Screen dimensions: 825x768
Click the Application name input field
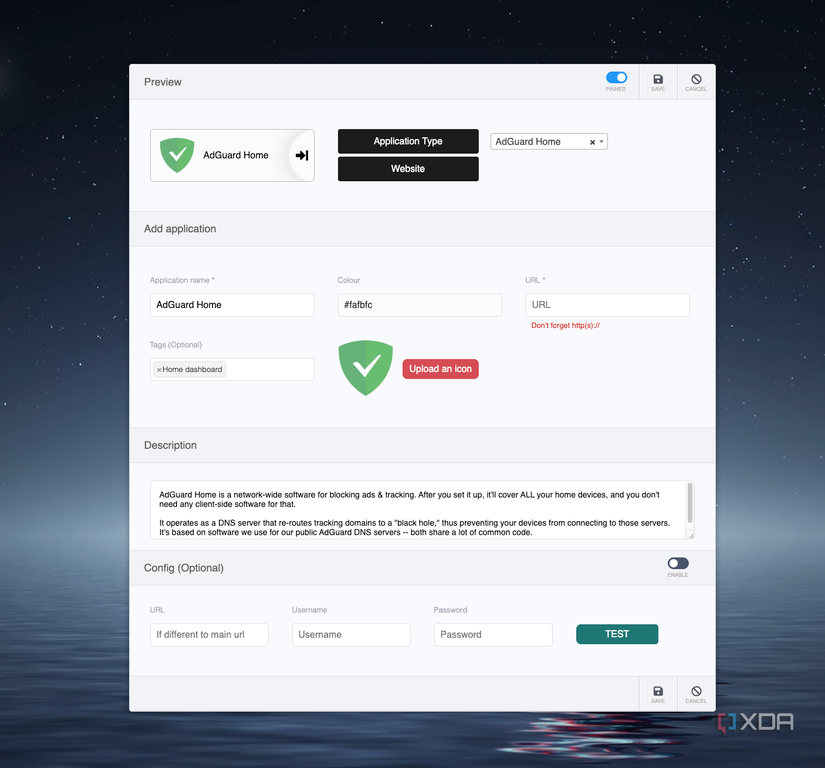coord(232,305)
